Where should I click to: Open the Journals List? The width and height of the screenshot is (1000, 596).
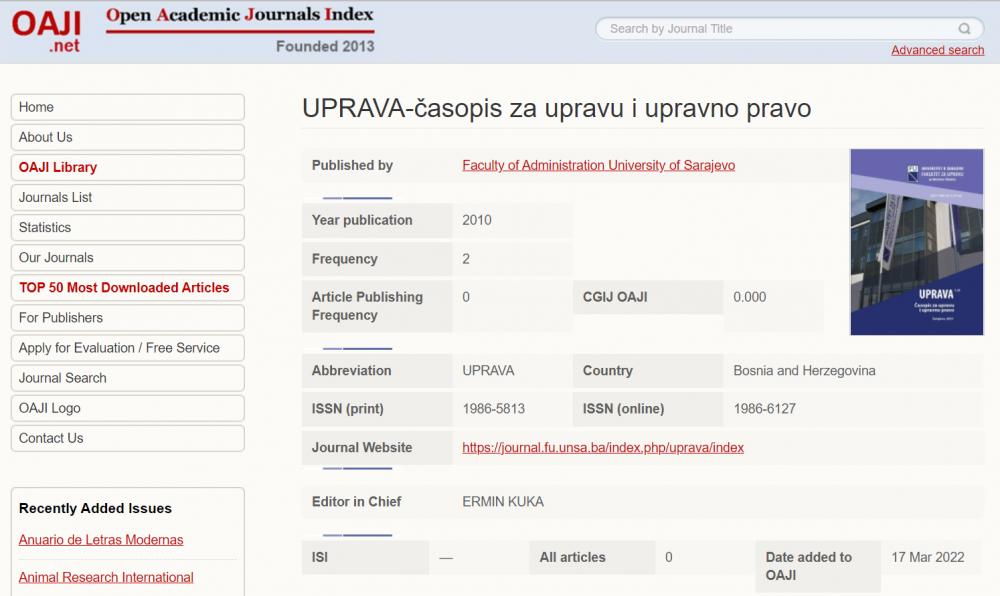coord(126,197)
